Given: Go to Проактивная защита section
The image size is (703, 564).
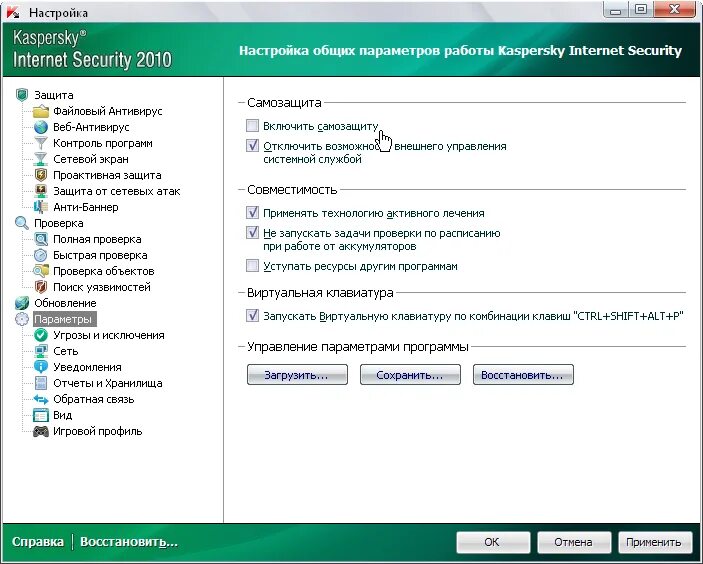Looking at the screenshot, I should point(107,175).
